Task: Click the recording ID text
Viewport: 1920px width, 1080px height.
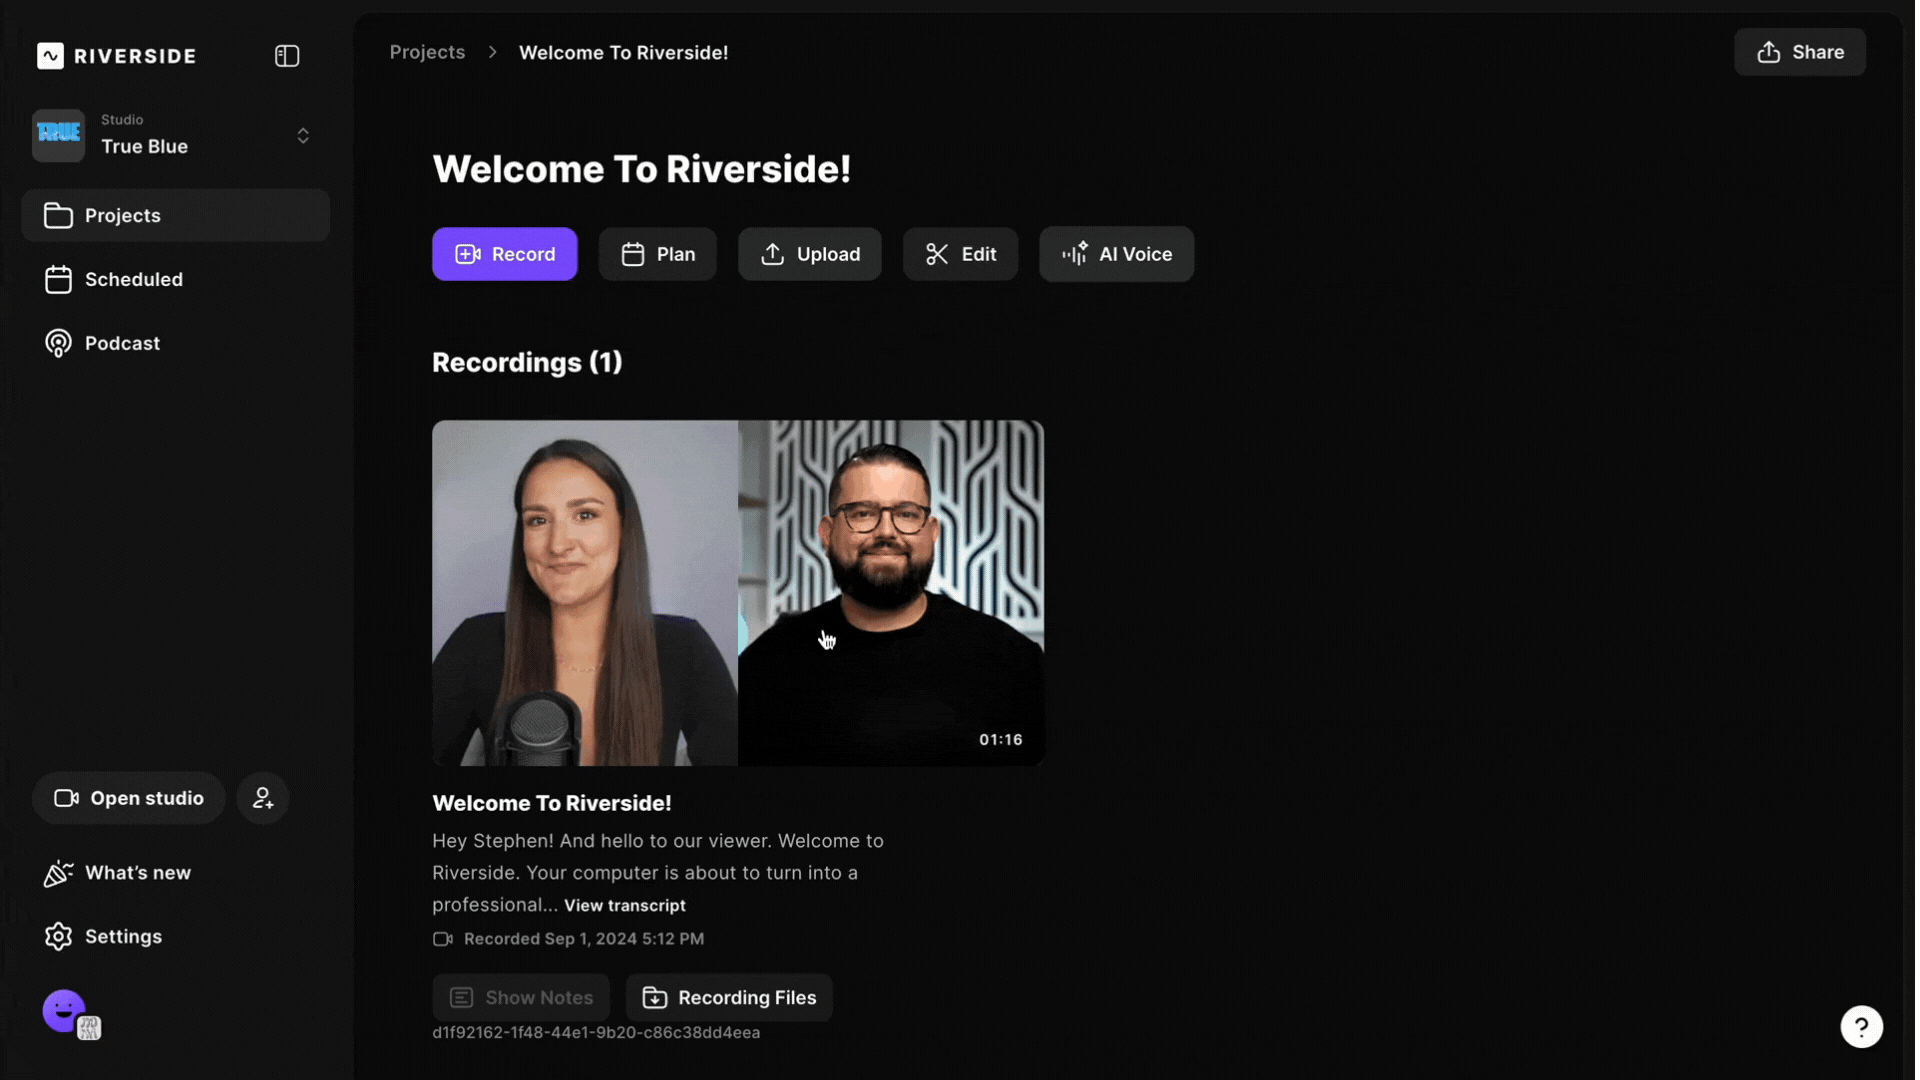Action: click(596, 1033)
